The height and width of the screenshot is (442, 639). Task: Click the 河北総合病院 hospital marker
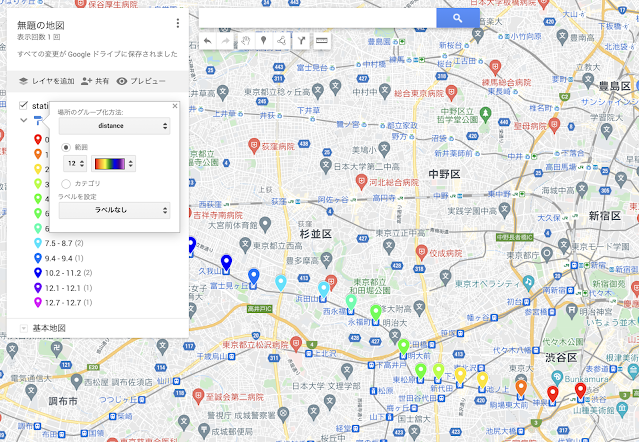tap(361, 181)
